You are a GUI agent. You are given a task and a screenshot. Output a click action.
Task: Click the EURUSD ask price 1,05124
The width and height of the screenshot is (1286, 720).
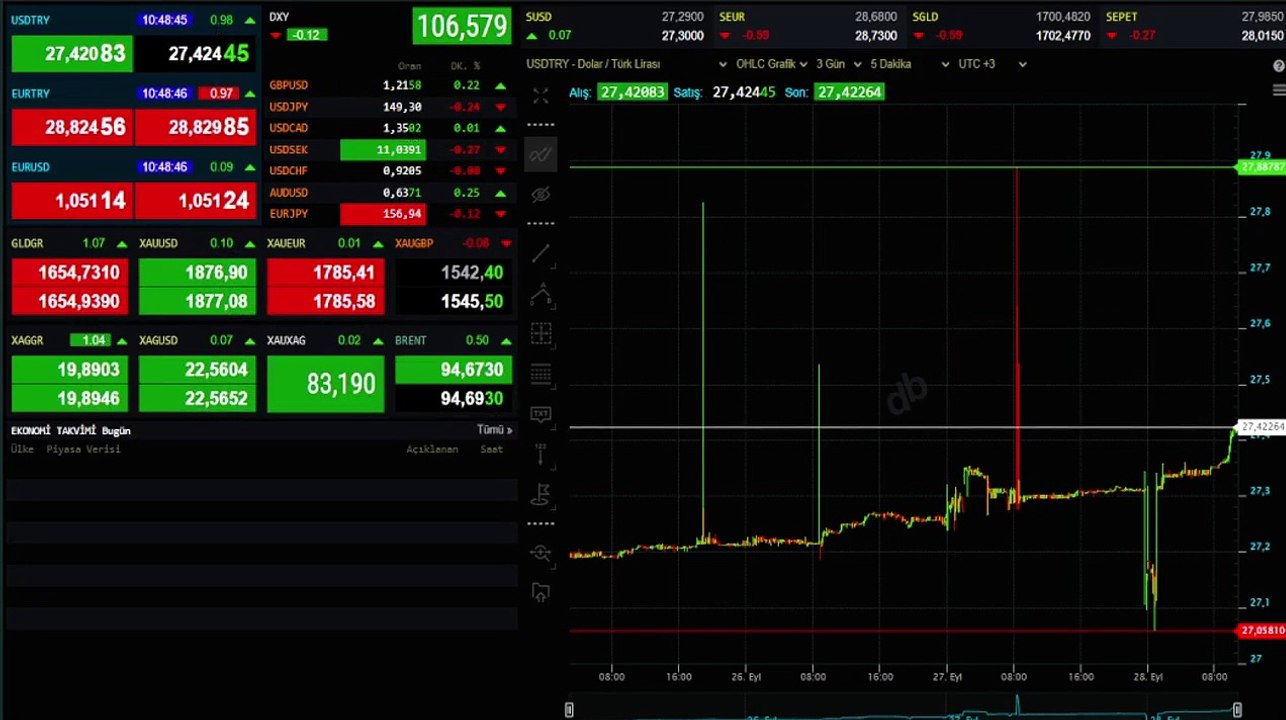click(196, 201)
